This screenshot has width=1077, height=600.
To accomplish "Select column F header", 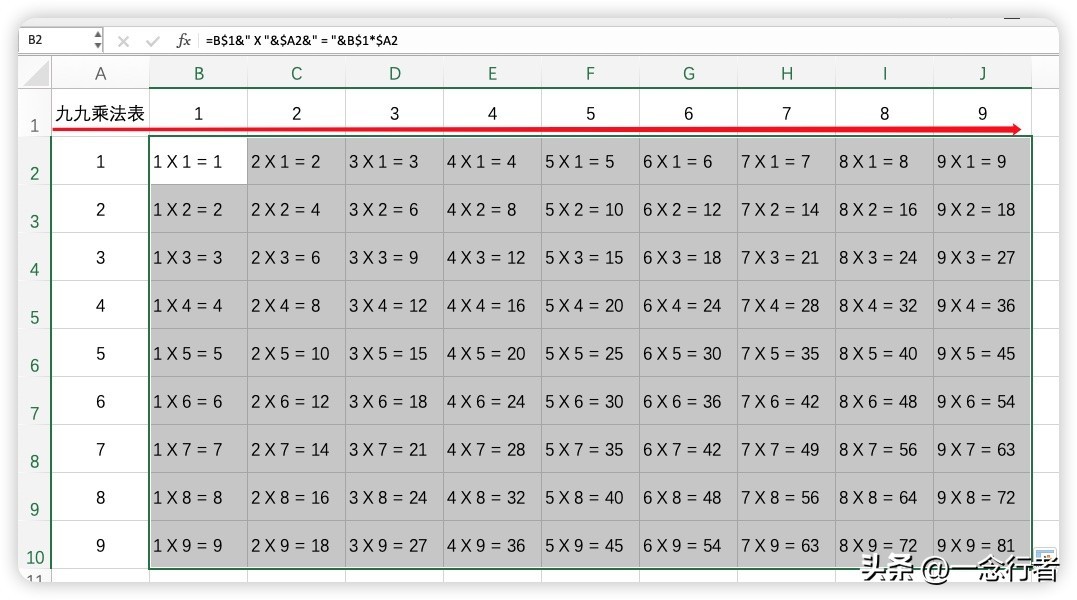I will click(590, 73).
